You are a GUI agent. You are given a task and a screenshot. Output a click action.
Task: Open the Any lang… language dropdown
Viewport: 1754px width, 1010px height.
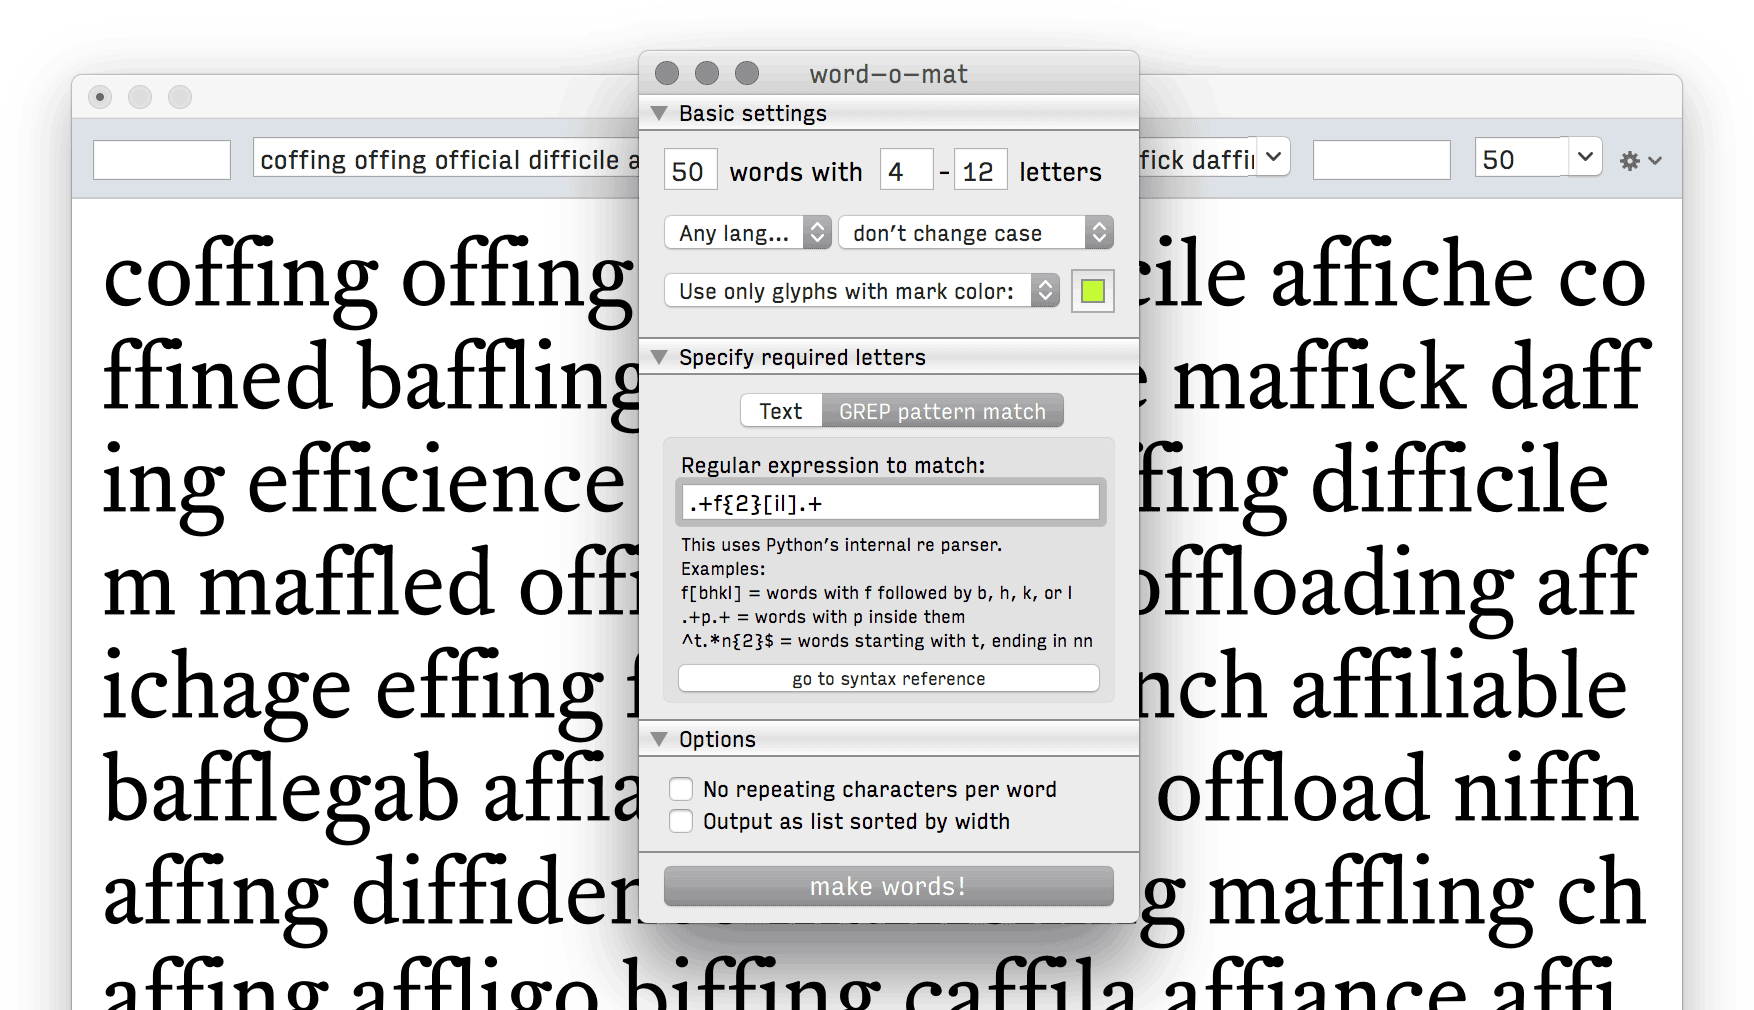pos(748,233)
